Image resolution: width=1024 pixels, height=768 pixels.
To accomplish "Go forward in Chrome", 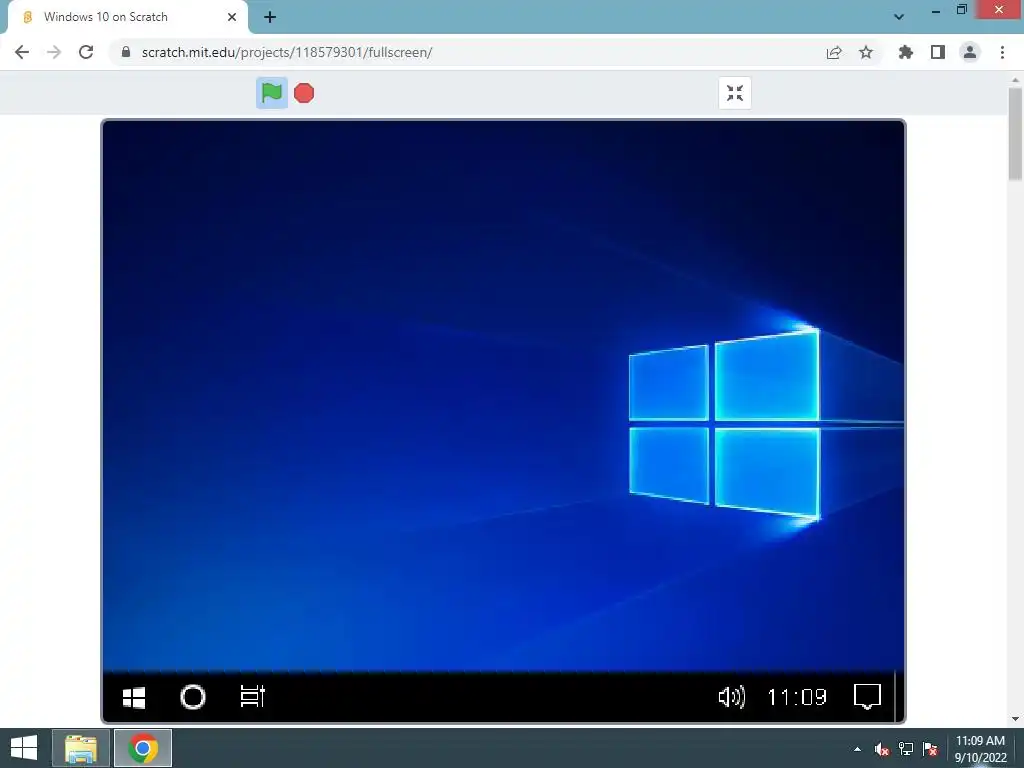I will [x=54, y=52].
